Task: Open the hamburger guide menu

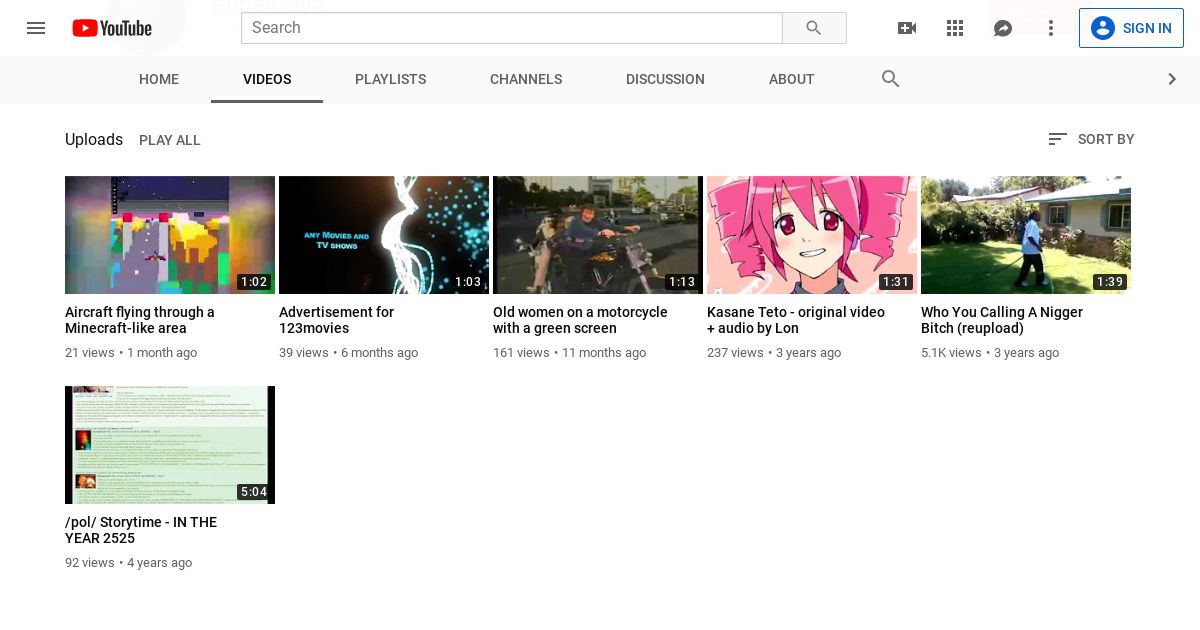Action: point(36,28)
